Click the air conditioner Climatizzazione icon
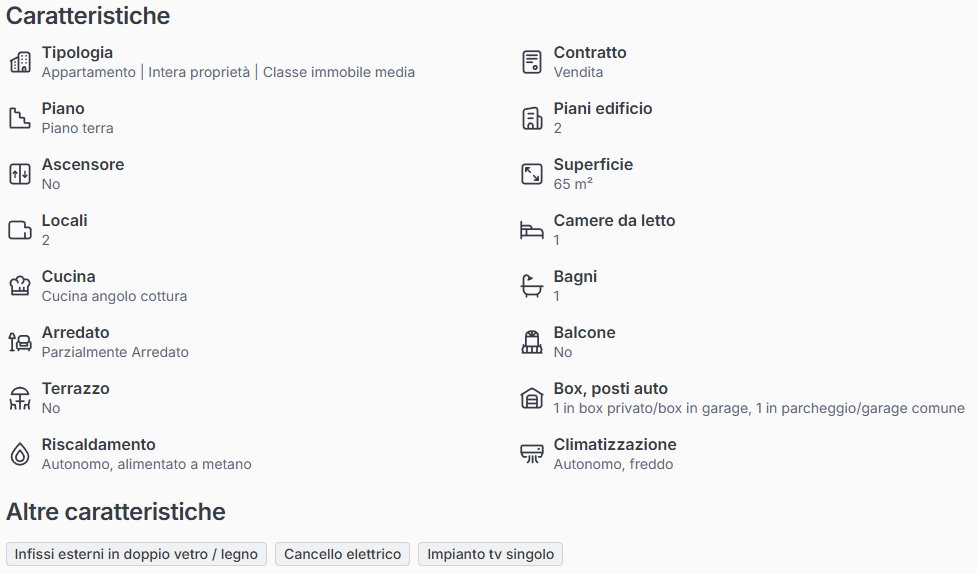 532,454
